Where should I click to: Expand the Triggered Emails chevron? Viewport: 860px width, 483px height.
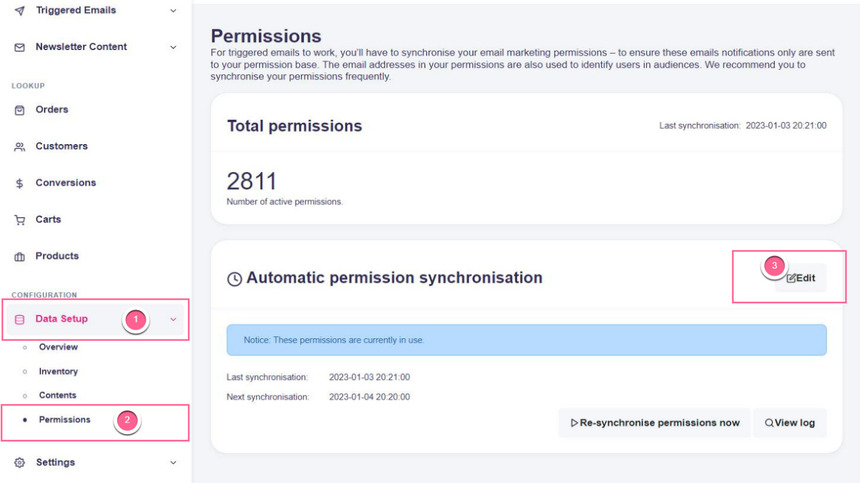[x=173, y=11]
